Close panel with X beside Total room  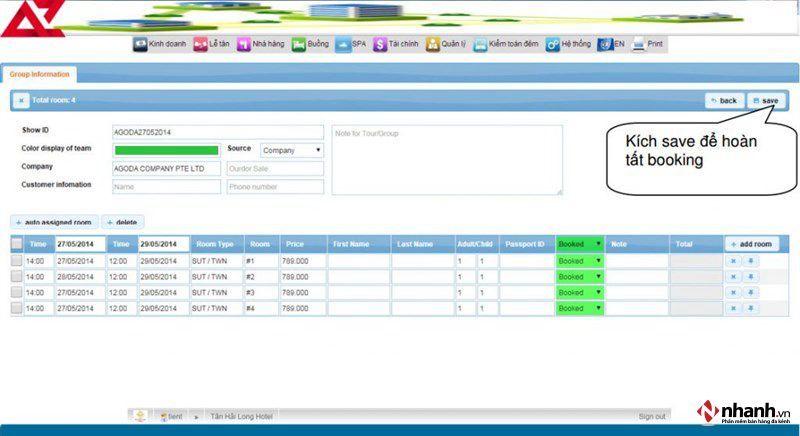tap(21, 100)
